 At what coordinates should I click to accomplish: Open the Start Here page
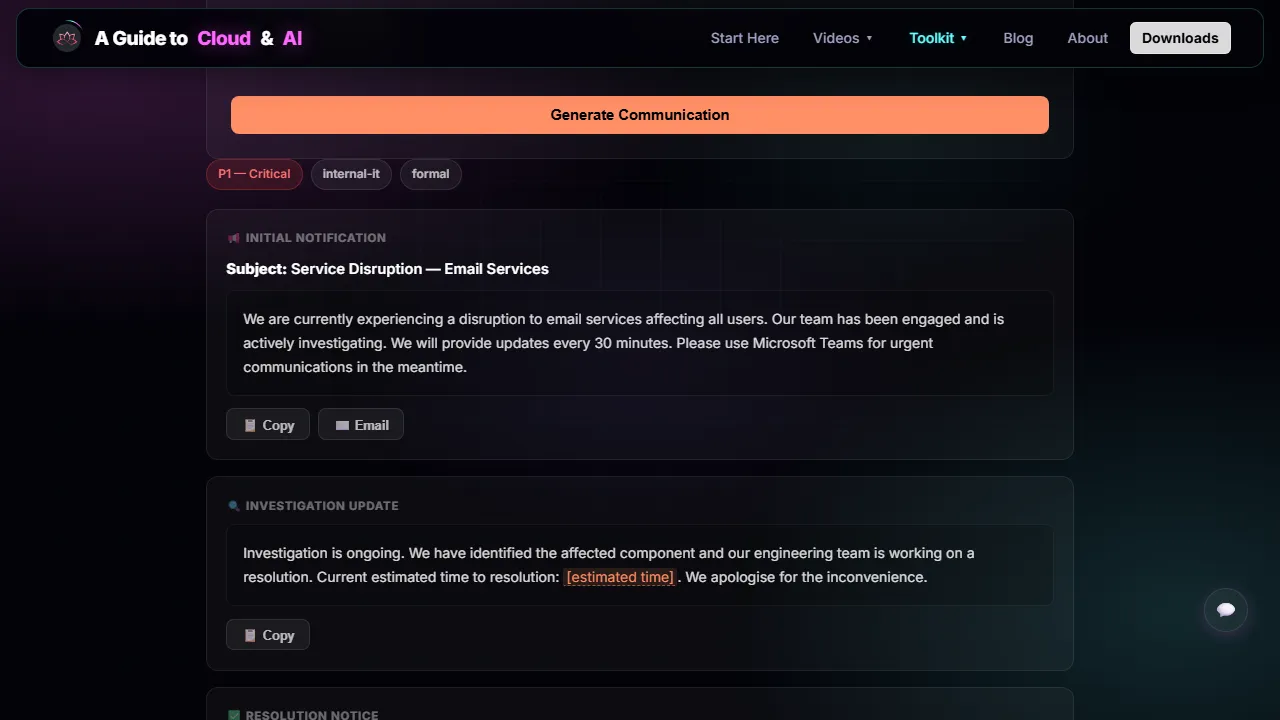pos(745,38)
